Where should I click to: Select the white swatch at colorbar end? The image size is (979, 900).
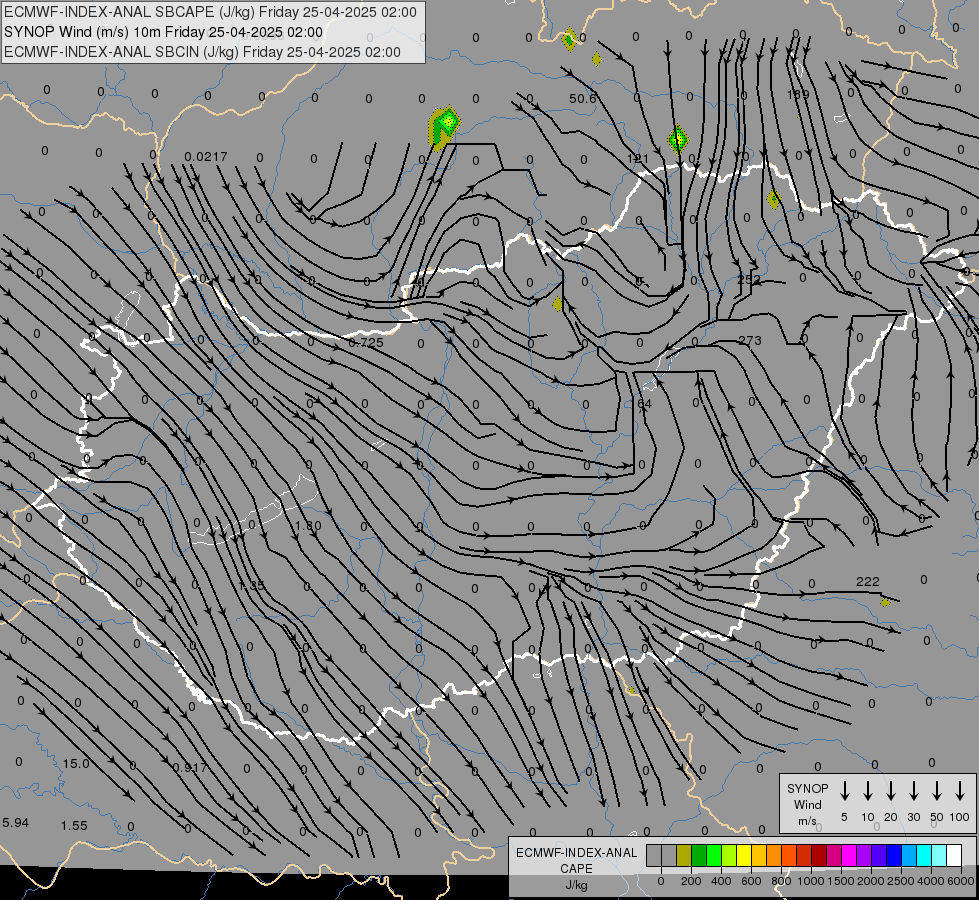coord(954,856)
